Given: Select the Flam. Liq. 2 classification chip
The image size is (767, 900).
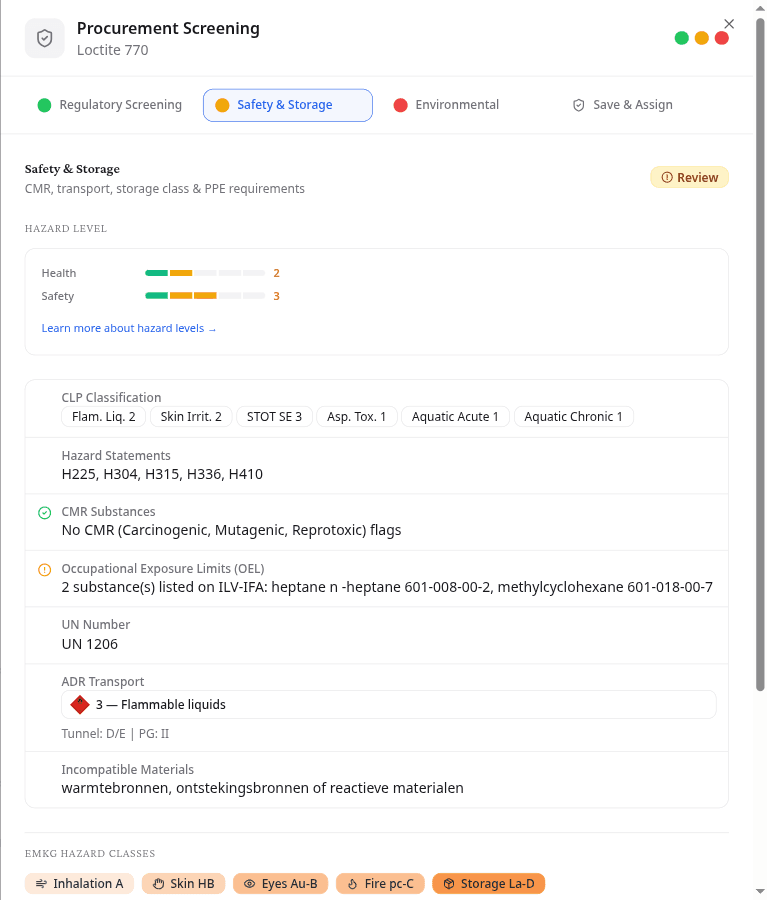Looking at the screenshot, I should (x=104, y=417).
